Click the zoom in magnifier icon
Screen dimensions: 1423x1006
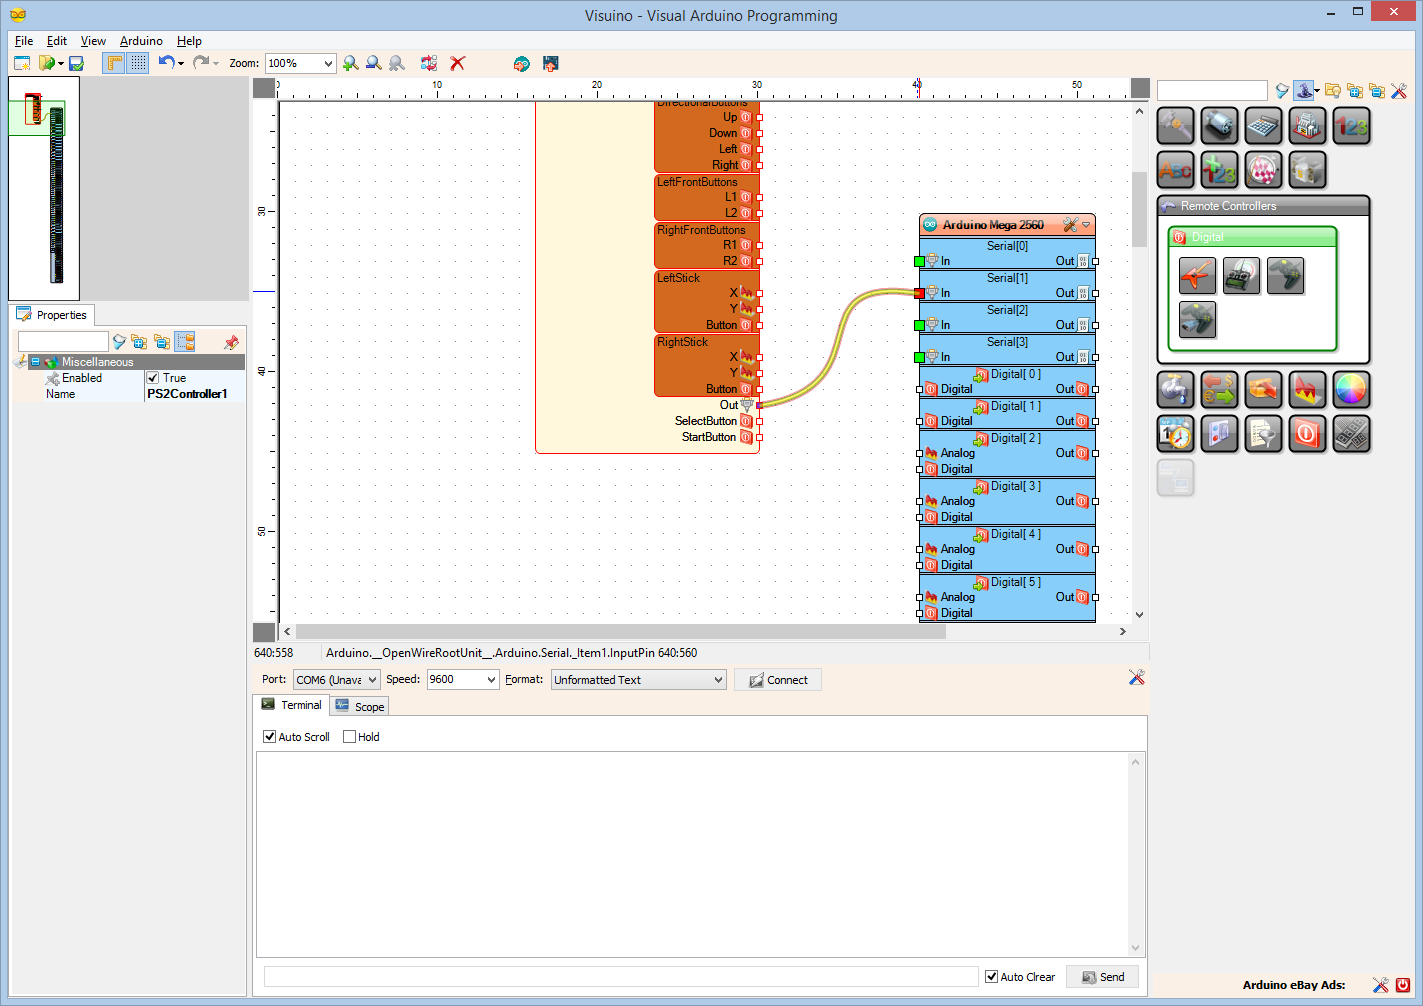point(351,63)
